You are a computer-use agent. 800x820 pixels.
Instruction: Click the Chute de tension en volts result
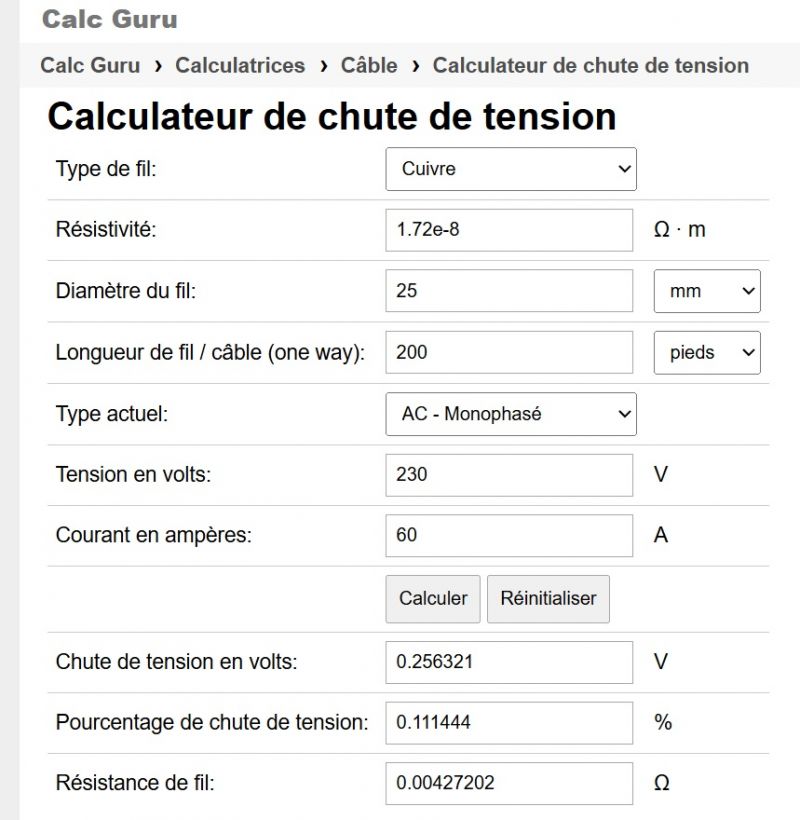click(509, 661)
